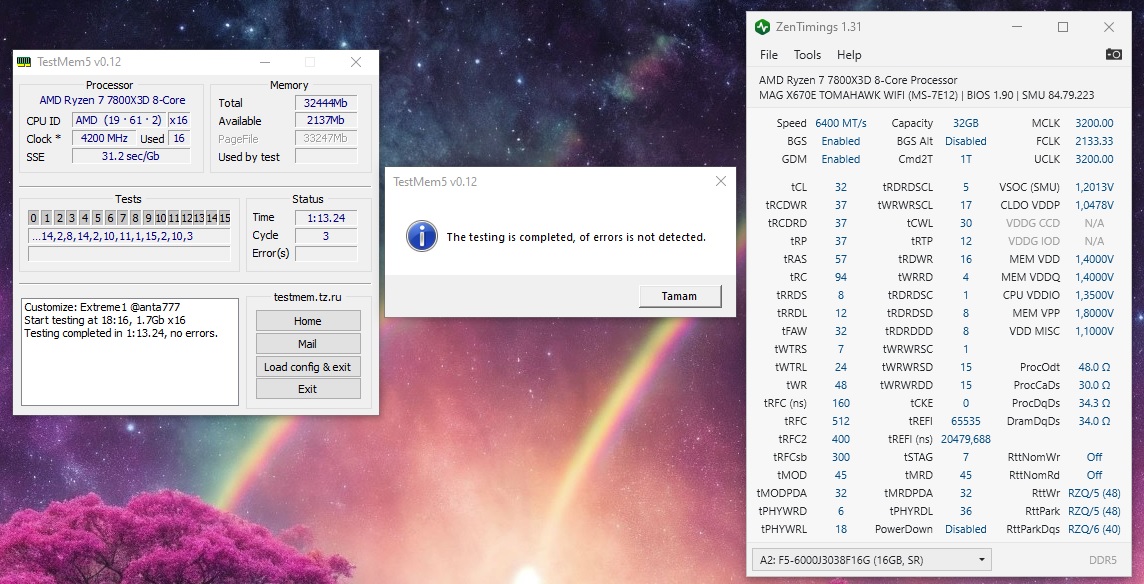Click the motherboard line 'MAG X670E TOMAHAWK WIFI'

point(859,95)
